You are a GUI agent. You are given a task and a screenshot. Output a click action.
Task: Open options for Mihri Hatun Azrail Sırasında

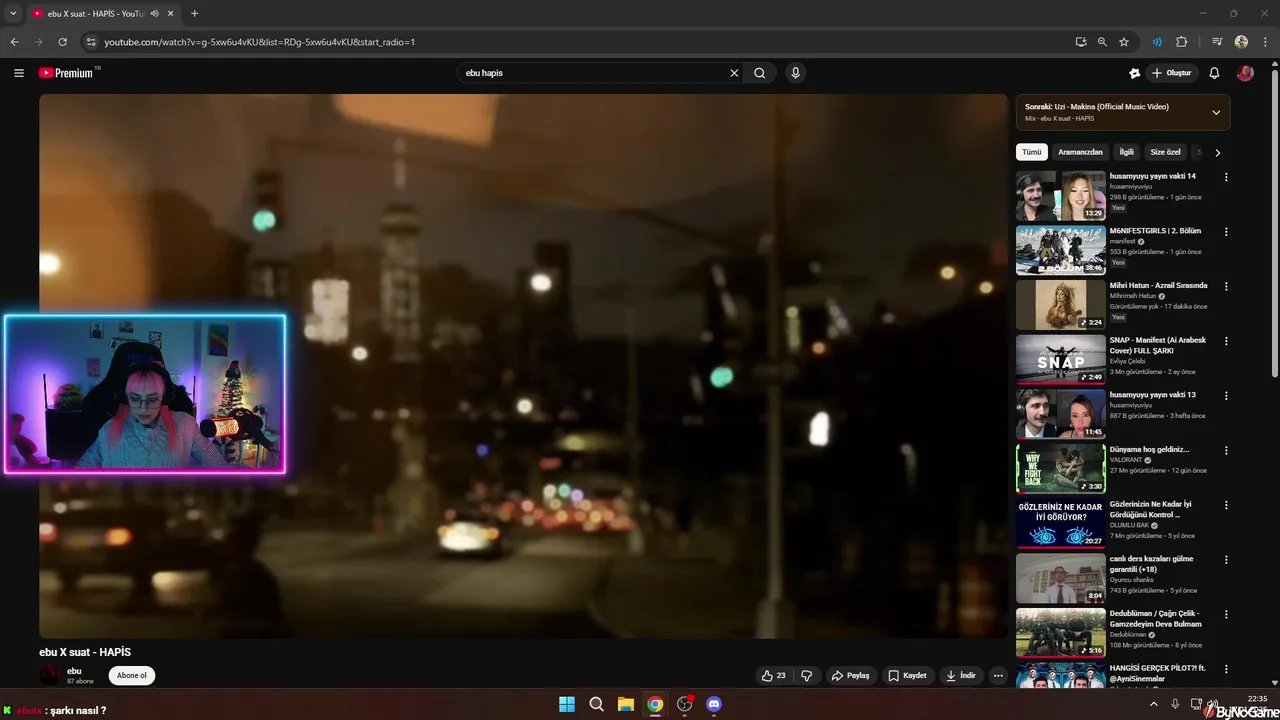click(1226, 286)
